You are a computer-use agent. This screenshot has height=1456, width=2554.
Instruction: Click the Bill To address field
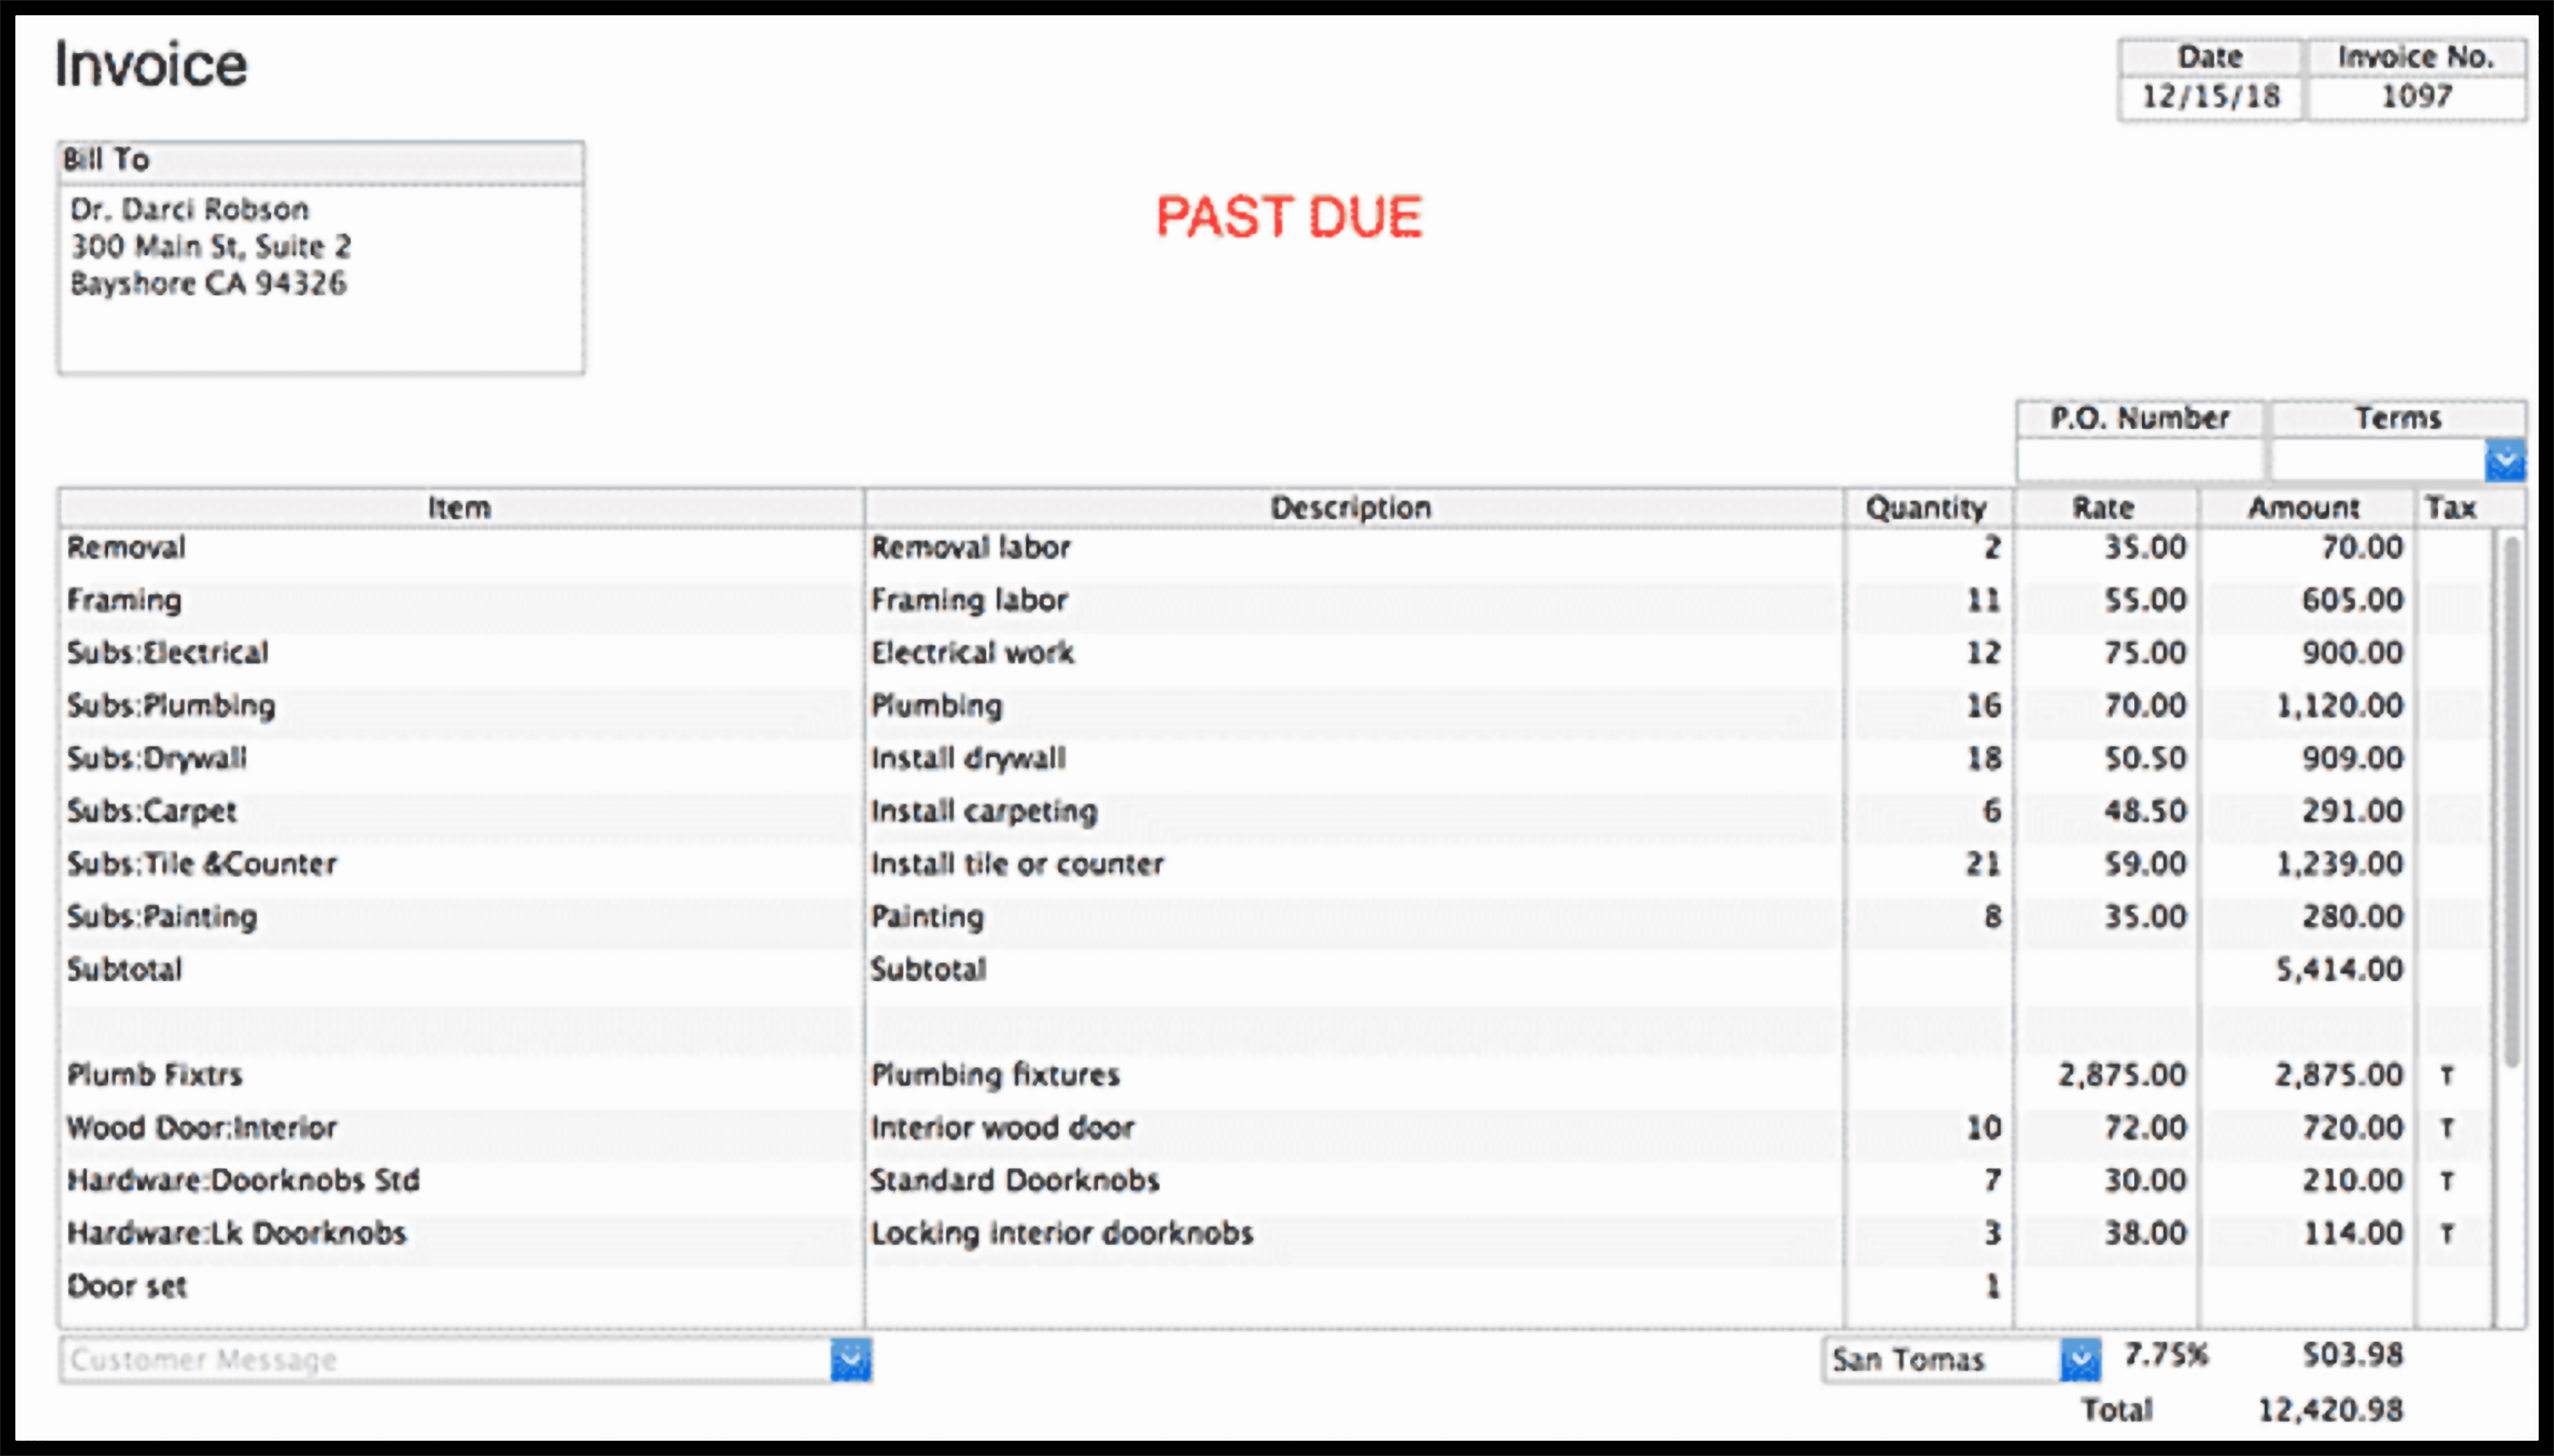(x=316, y=272)
